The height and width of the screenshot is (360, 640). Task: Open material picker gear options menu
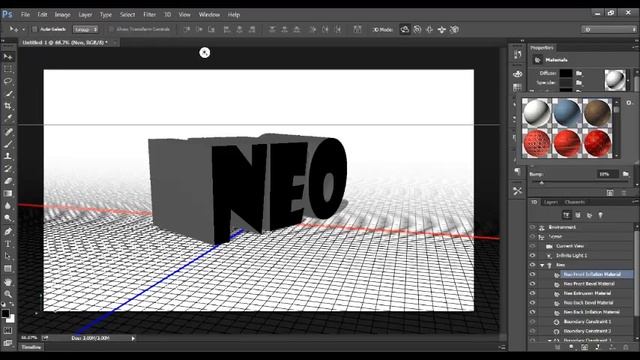click(629, 102)
